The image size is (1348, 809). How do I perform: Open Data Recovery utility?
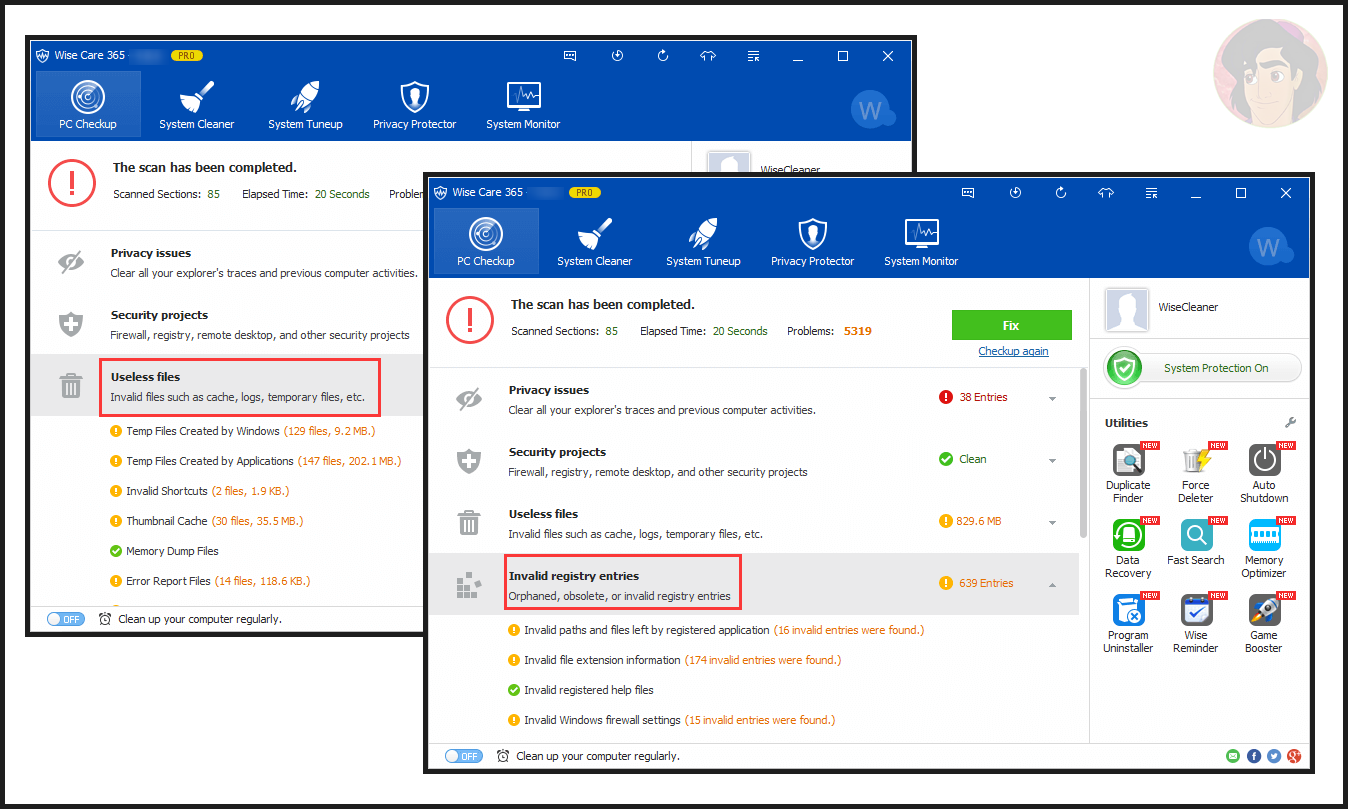pos(1128,548)
